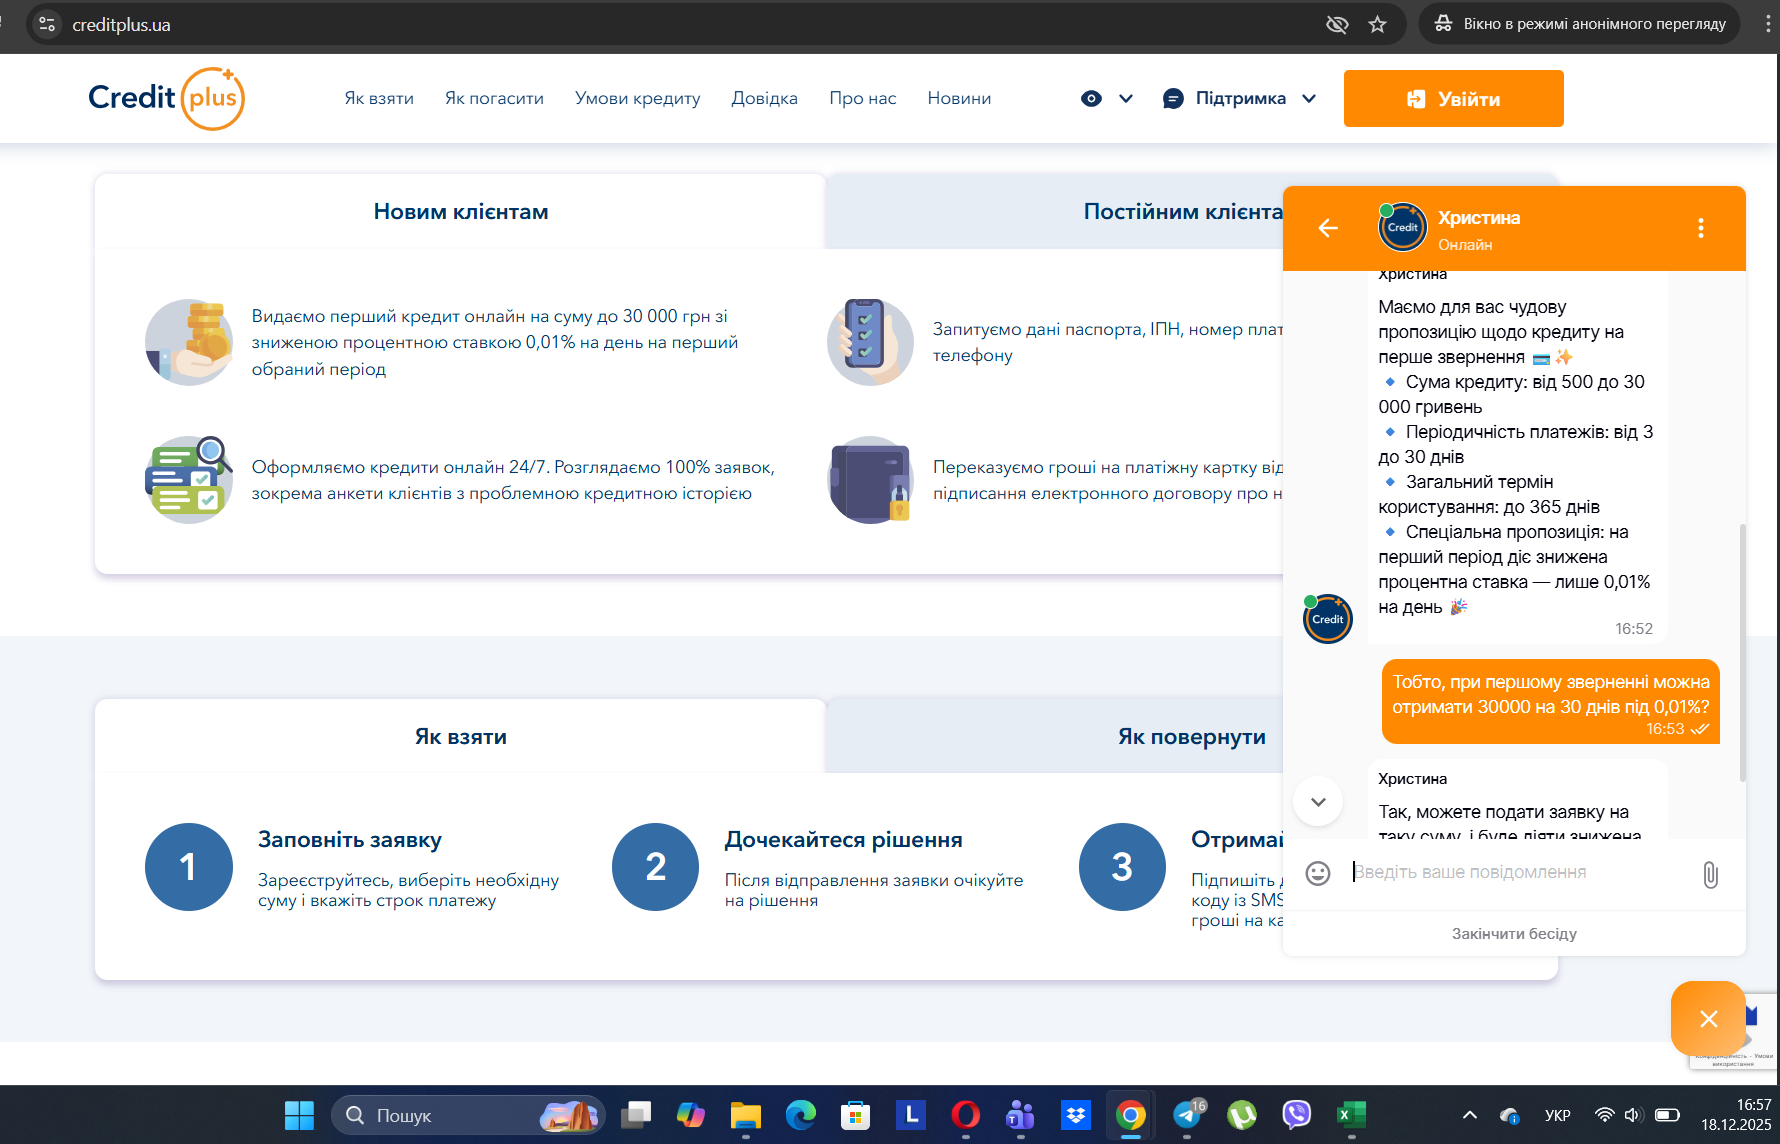Open the Про нас navigation link
The width and height of the screenshot is (1780, 1144).
[863, 98]
